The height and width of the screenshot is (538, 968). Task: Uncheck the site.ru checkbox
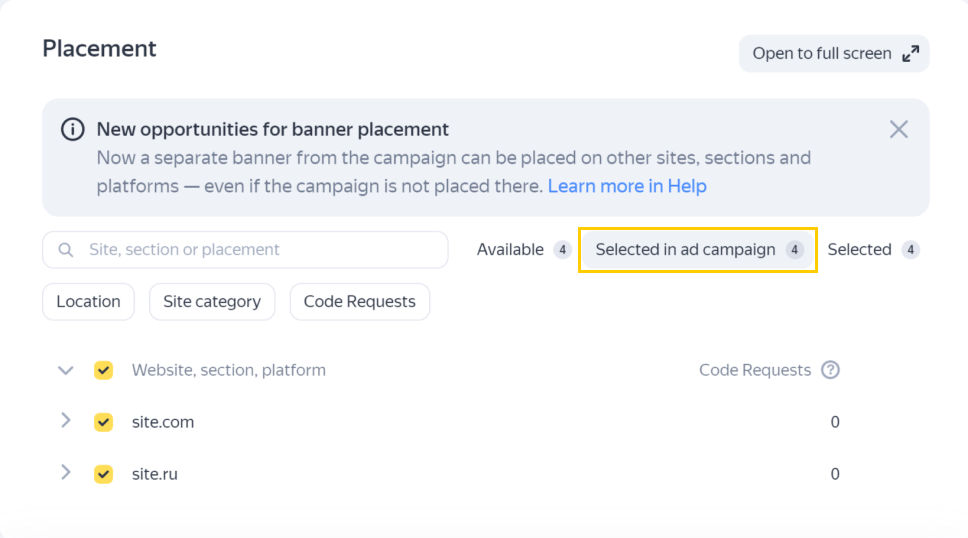(103, 474)
